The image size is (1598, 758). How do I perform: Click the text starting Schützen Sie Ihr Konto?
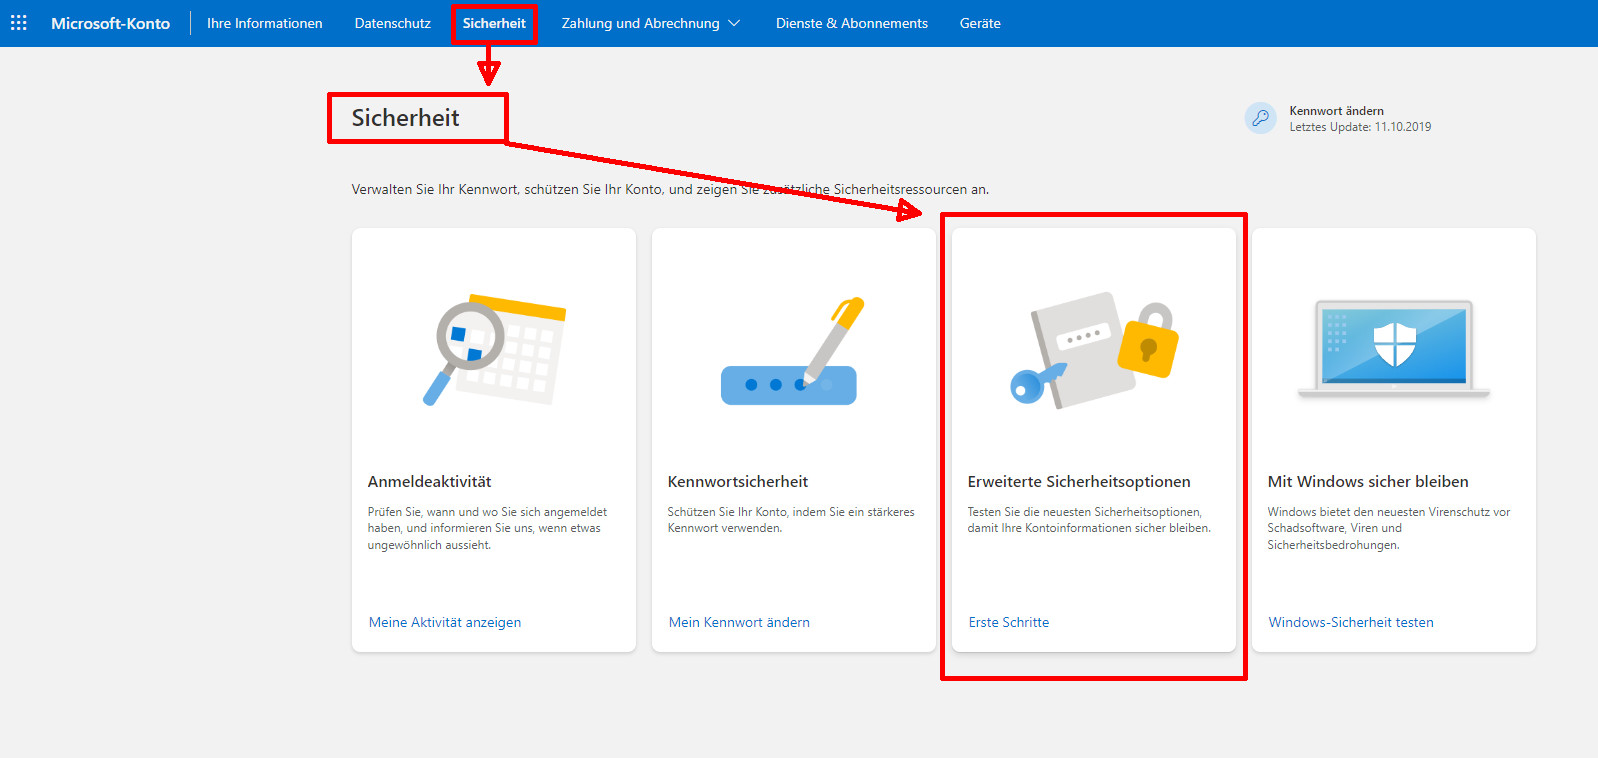(791, 520)
